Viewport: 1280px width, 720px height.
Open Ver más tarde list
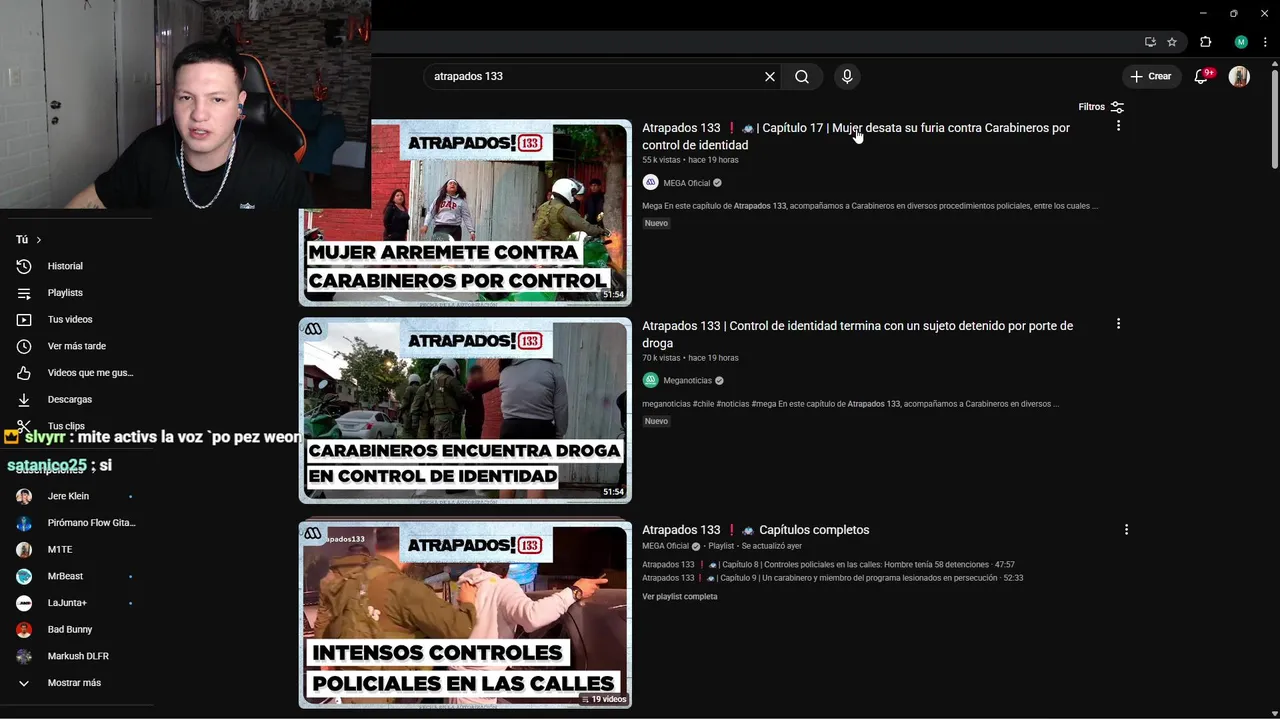pos(76,346)
